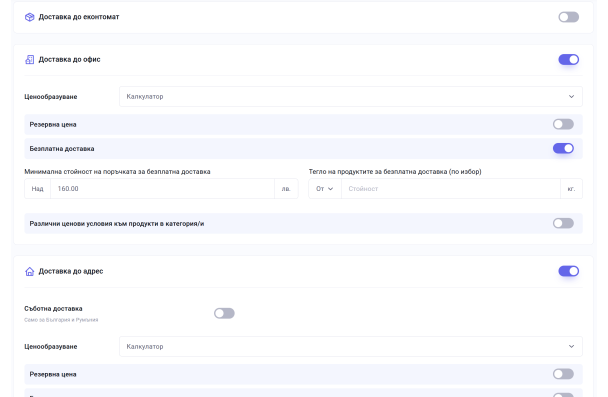Click the лв. currency suffix
This screenshot has width=608, height=397.
coord(286,189)
